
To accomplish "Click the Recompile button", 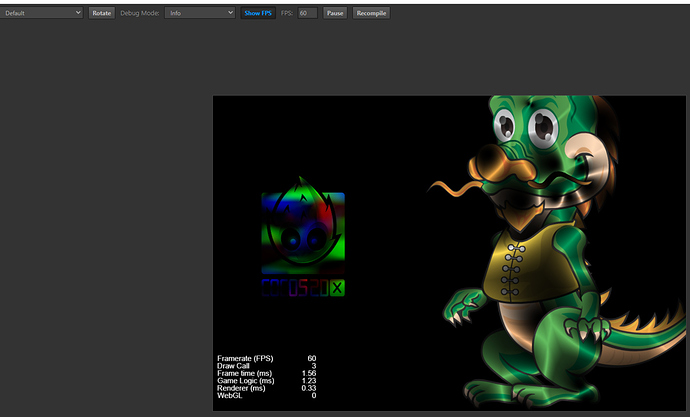I will tap(371, 13).
